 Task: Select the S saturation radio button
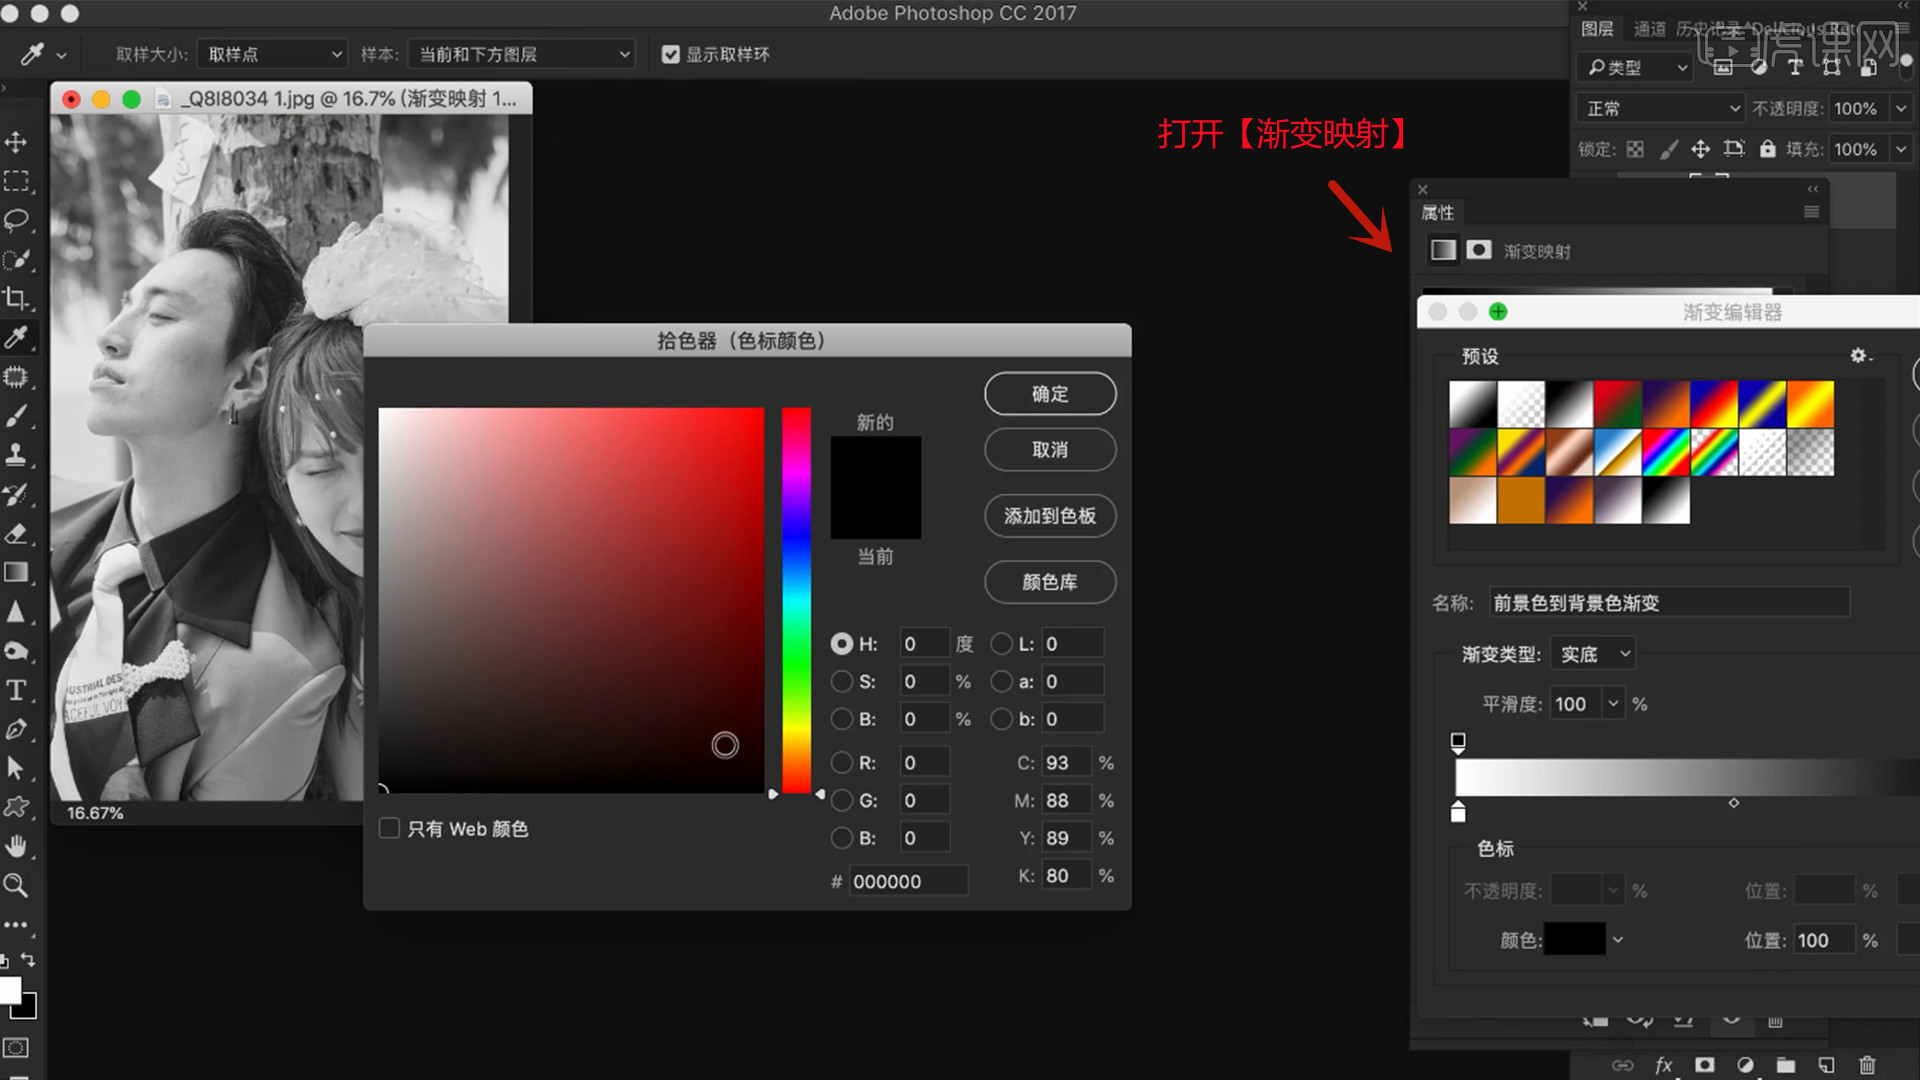(x=842, y=682)
